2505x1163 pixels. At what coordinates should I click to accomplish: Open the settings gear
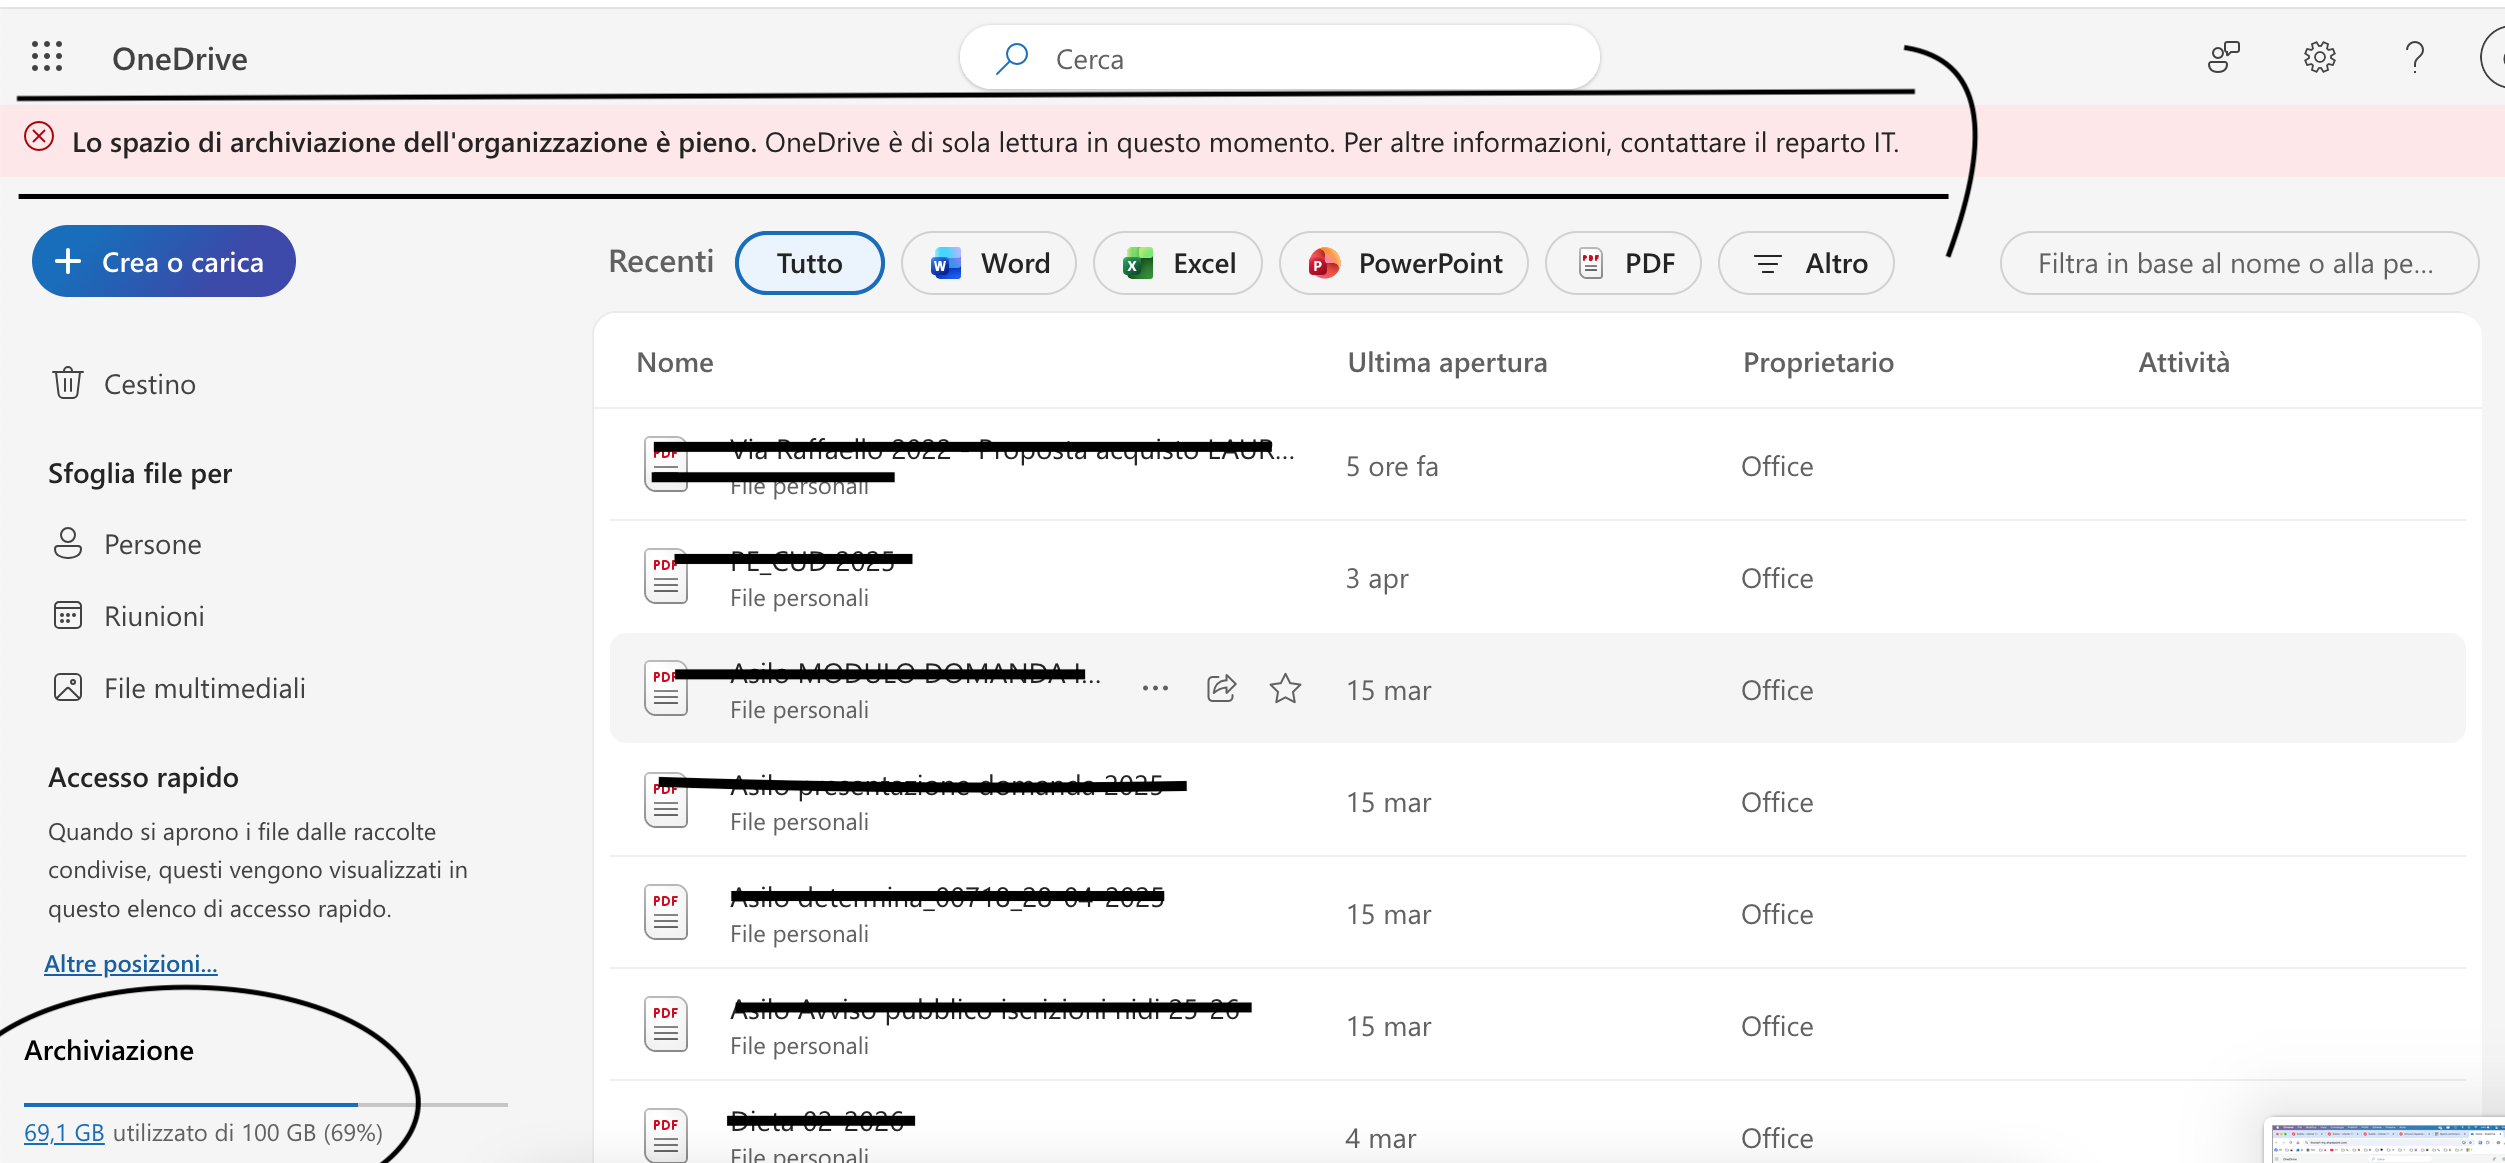[x=2319, y=57]
